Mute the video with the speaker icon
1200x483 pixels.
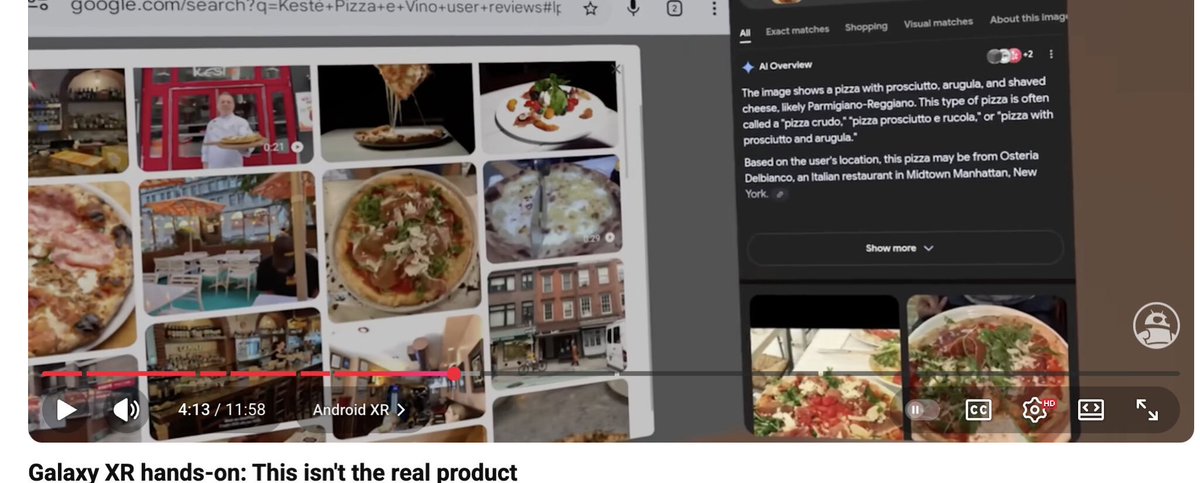tap(127, 409)
